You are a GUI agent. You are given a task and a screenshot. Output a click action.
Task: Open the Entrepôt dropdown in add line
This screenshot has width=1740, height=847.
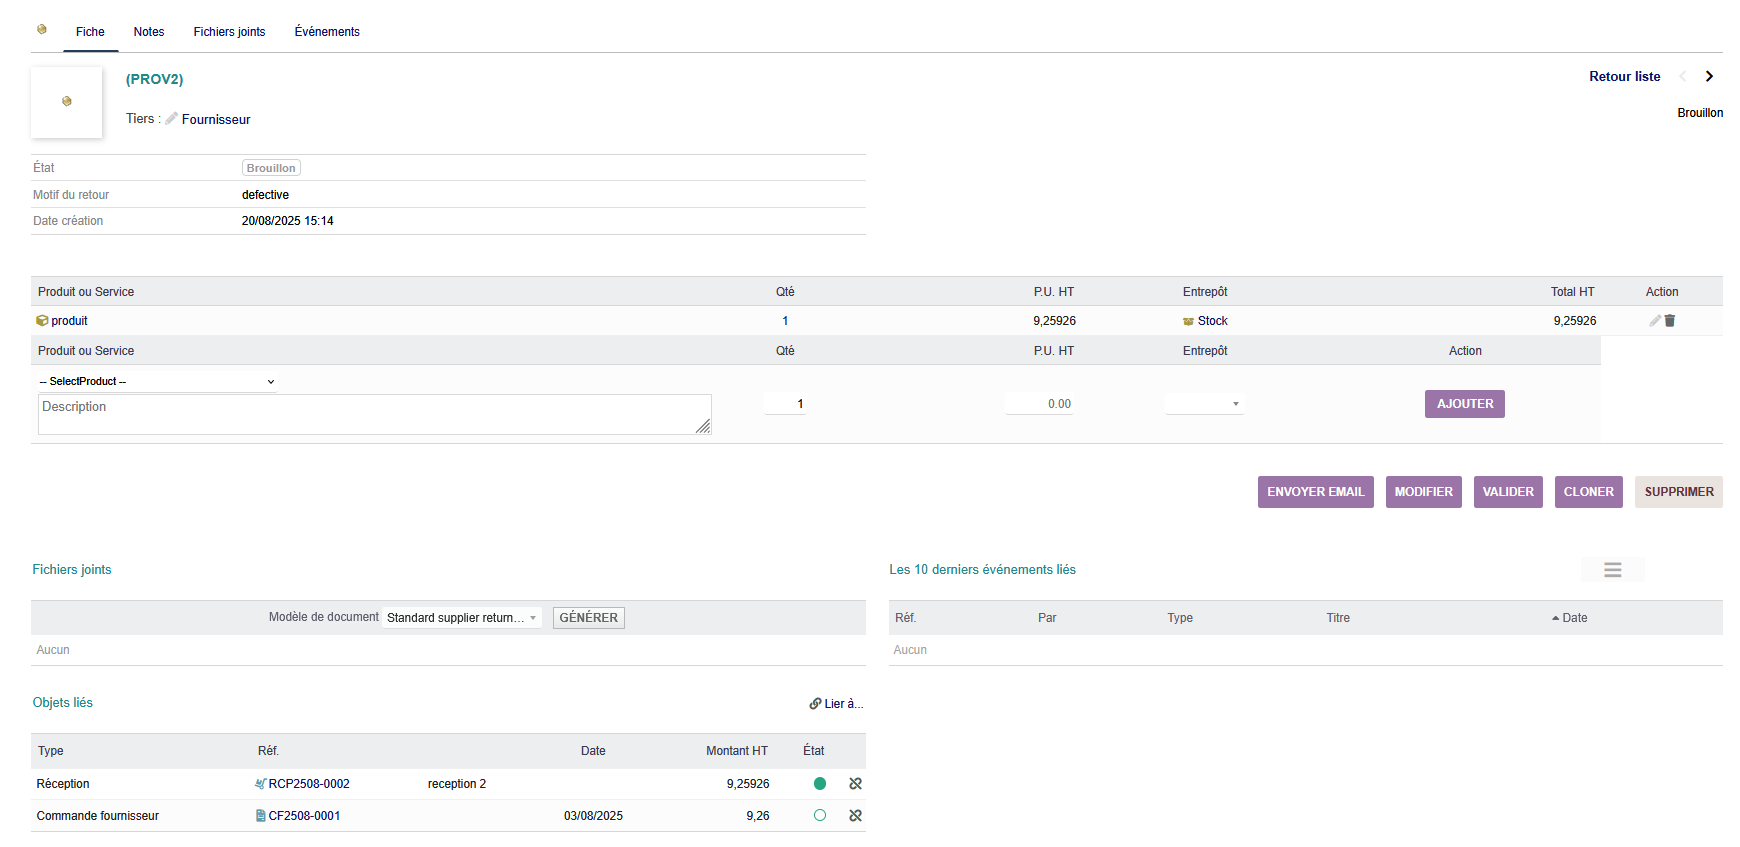[1204, 404]
